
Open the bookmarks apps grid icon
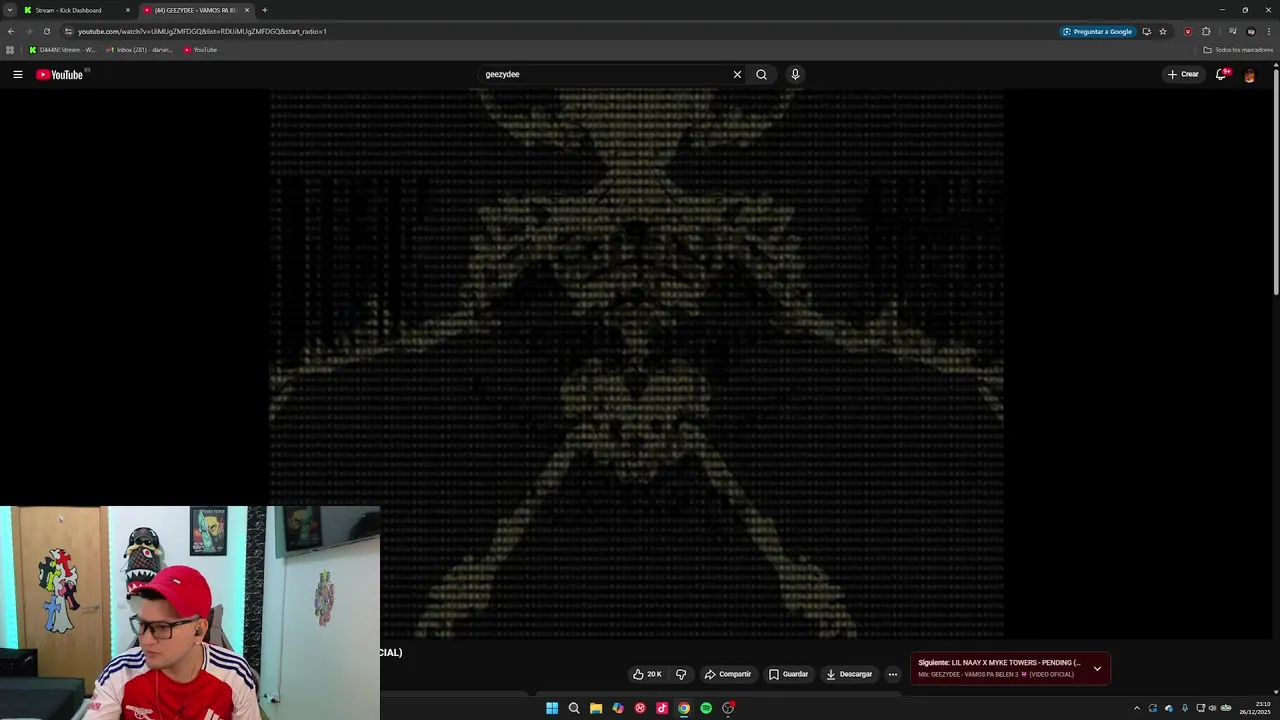point(10,50)
